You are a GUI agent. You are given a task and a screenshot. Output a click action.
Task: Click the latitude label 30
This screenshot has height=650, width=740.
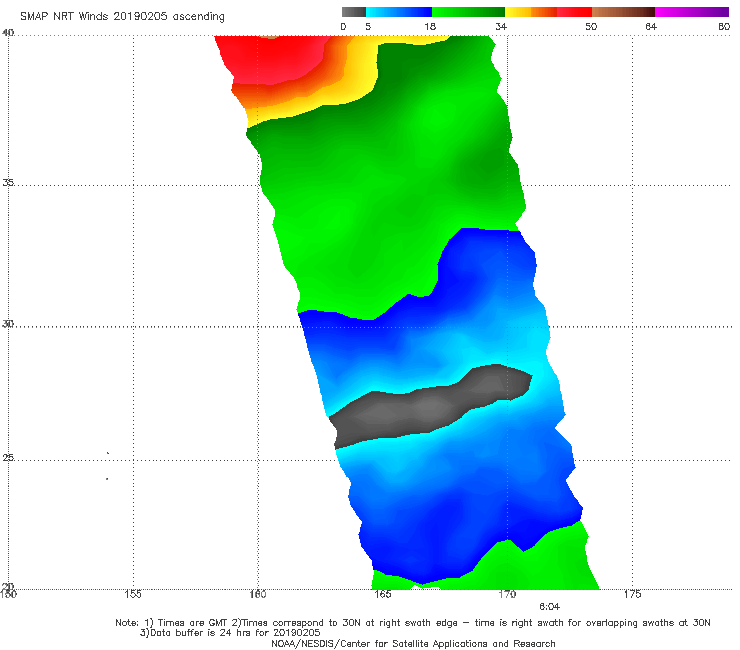(8, 324)
